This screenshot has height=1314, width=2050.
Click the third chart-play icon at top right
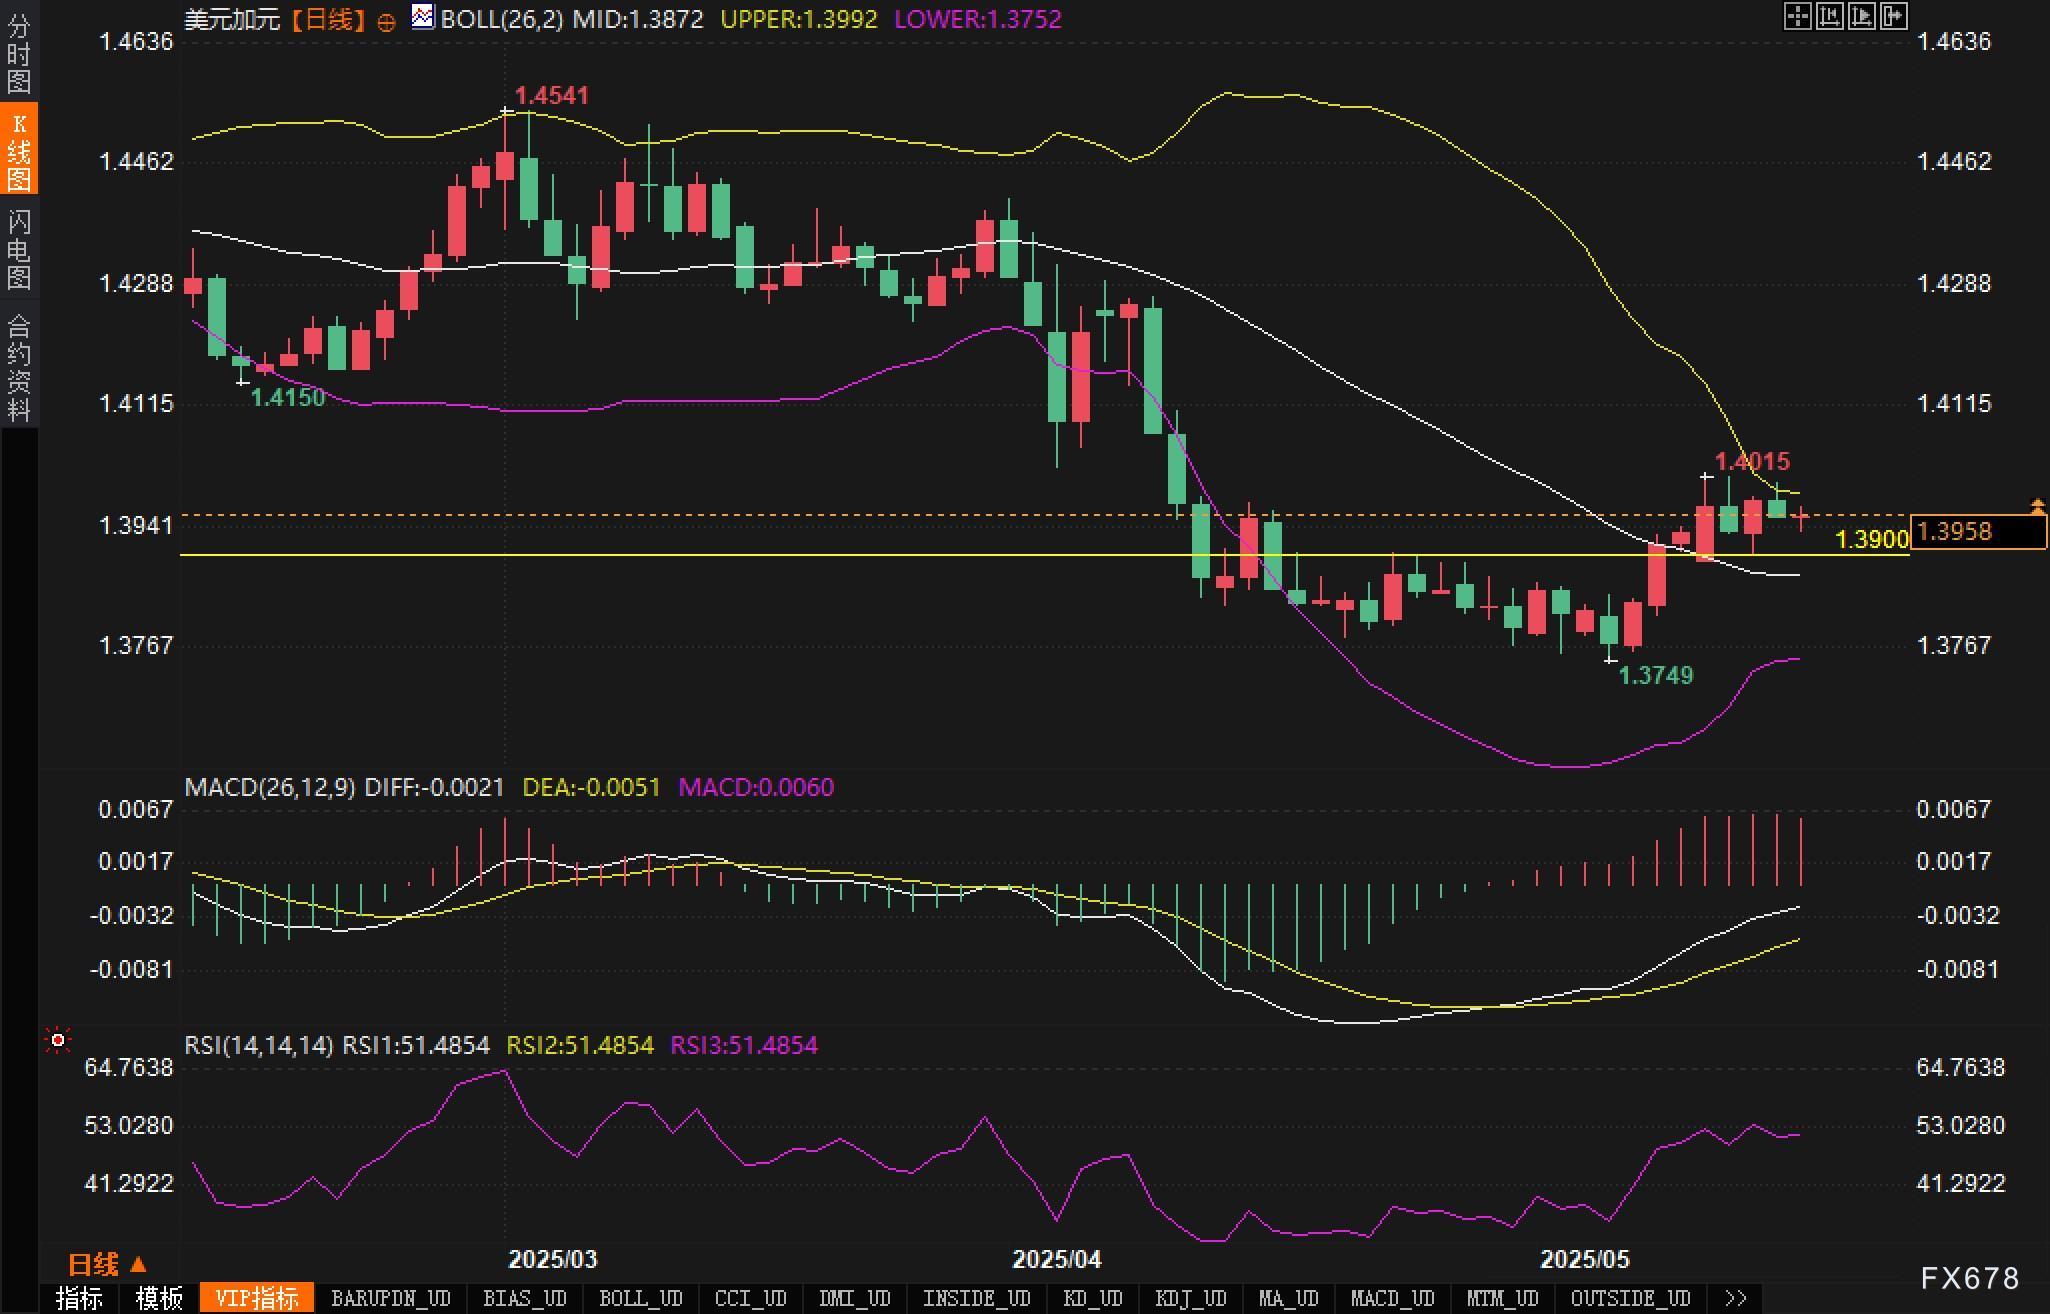click(1862, 16)
